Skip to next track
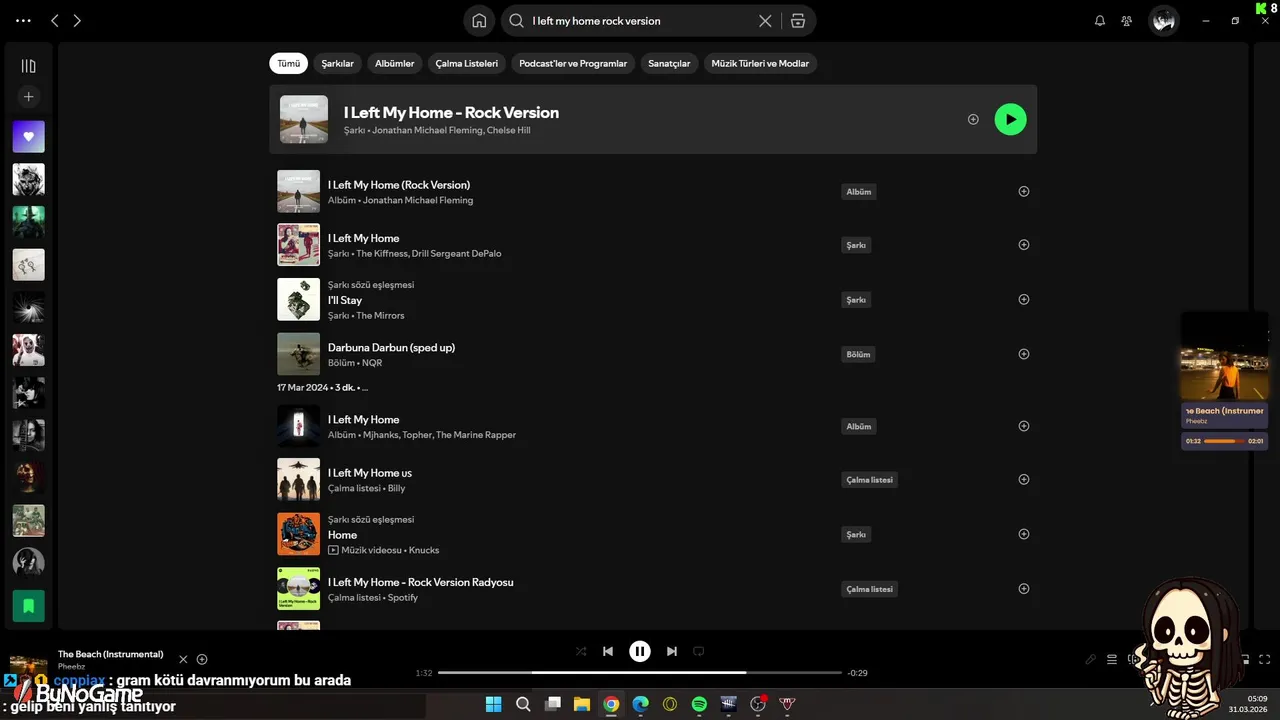 pyautogui.click(x=672, y=651)
